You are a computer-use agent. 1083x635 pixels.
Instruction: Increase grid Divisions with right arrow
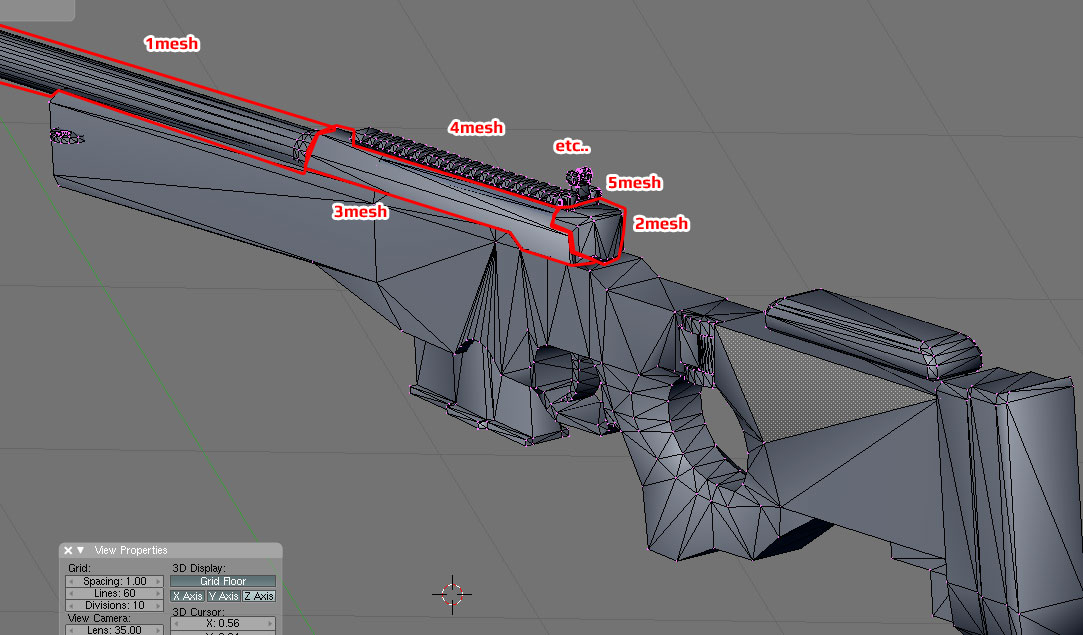[x=157, y=606]
